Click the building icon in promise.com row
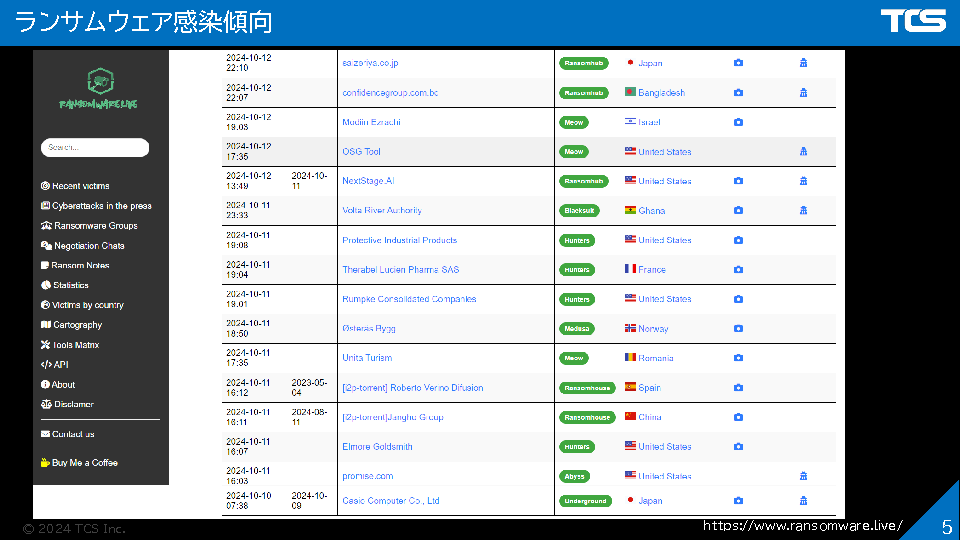 tap(803, 476)
